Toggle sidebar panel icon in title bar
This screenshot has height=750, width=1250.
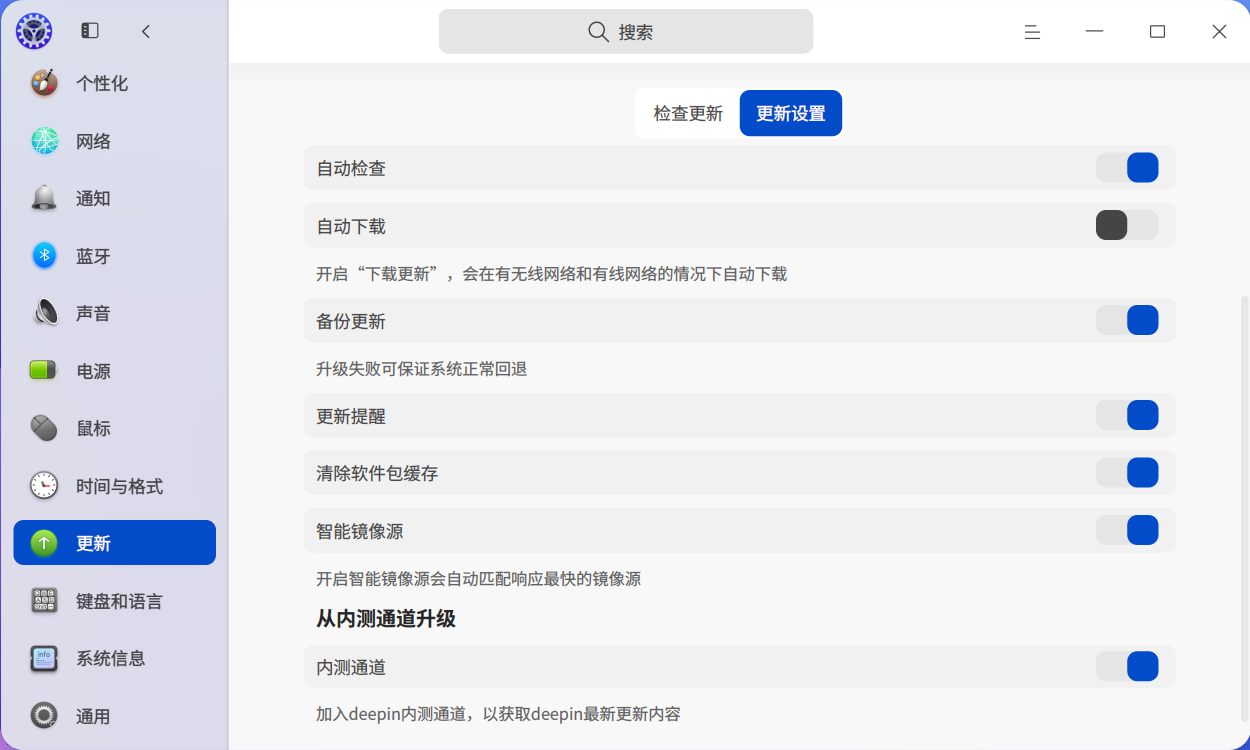coord(90,31)
